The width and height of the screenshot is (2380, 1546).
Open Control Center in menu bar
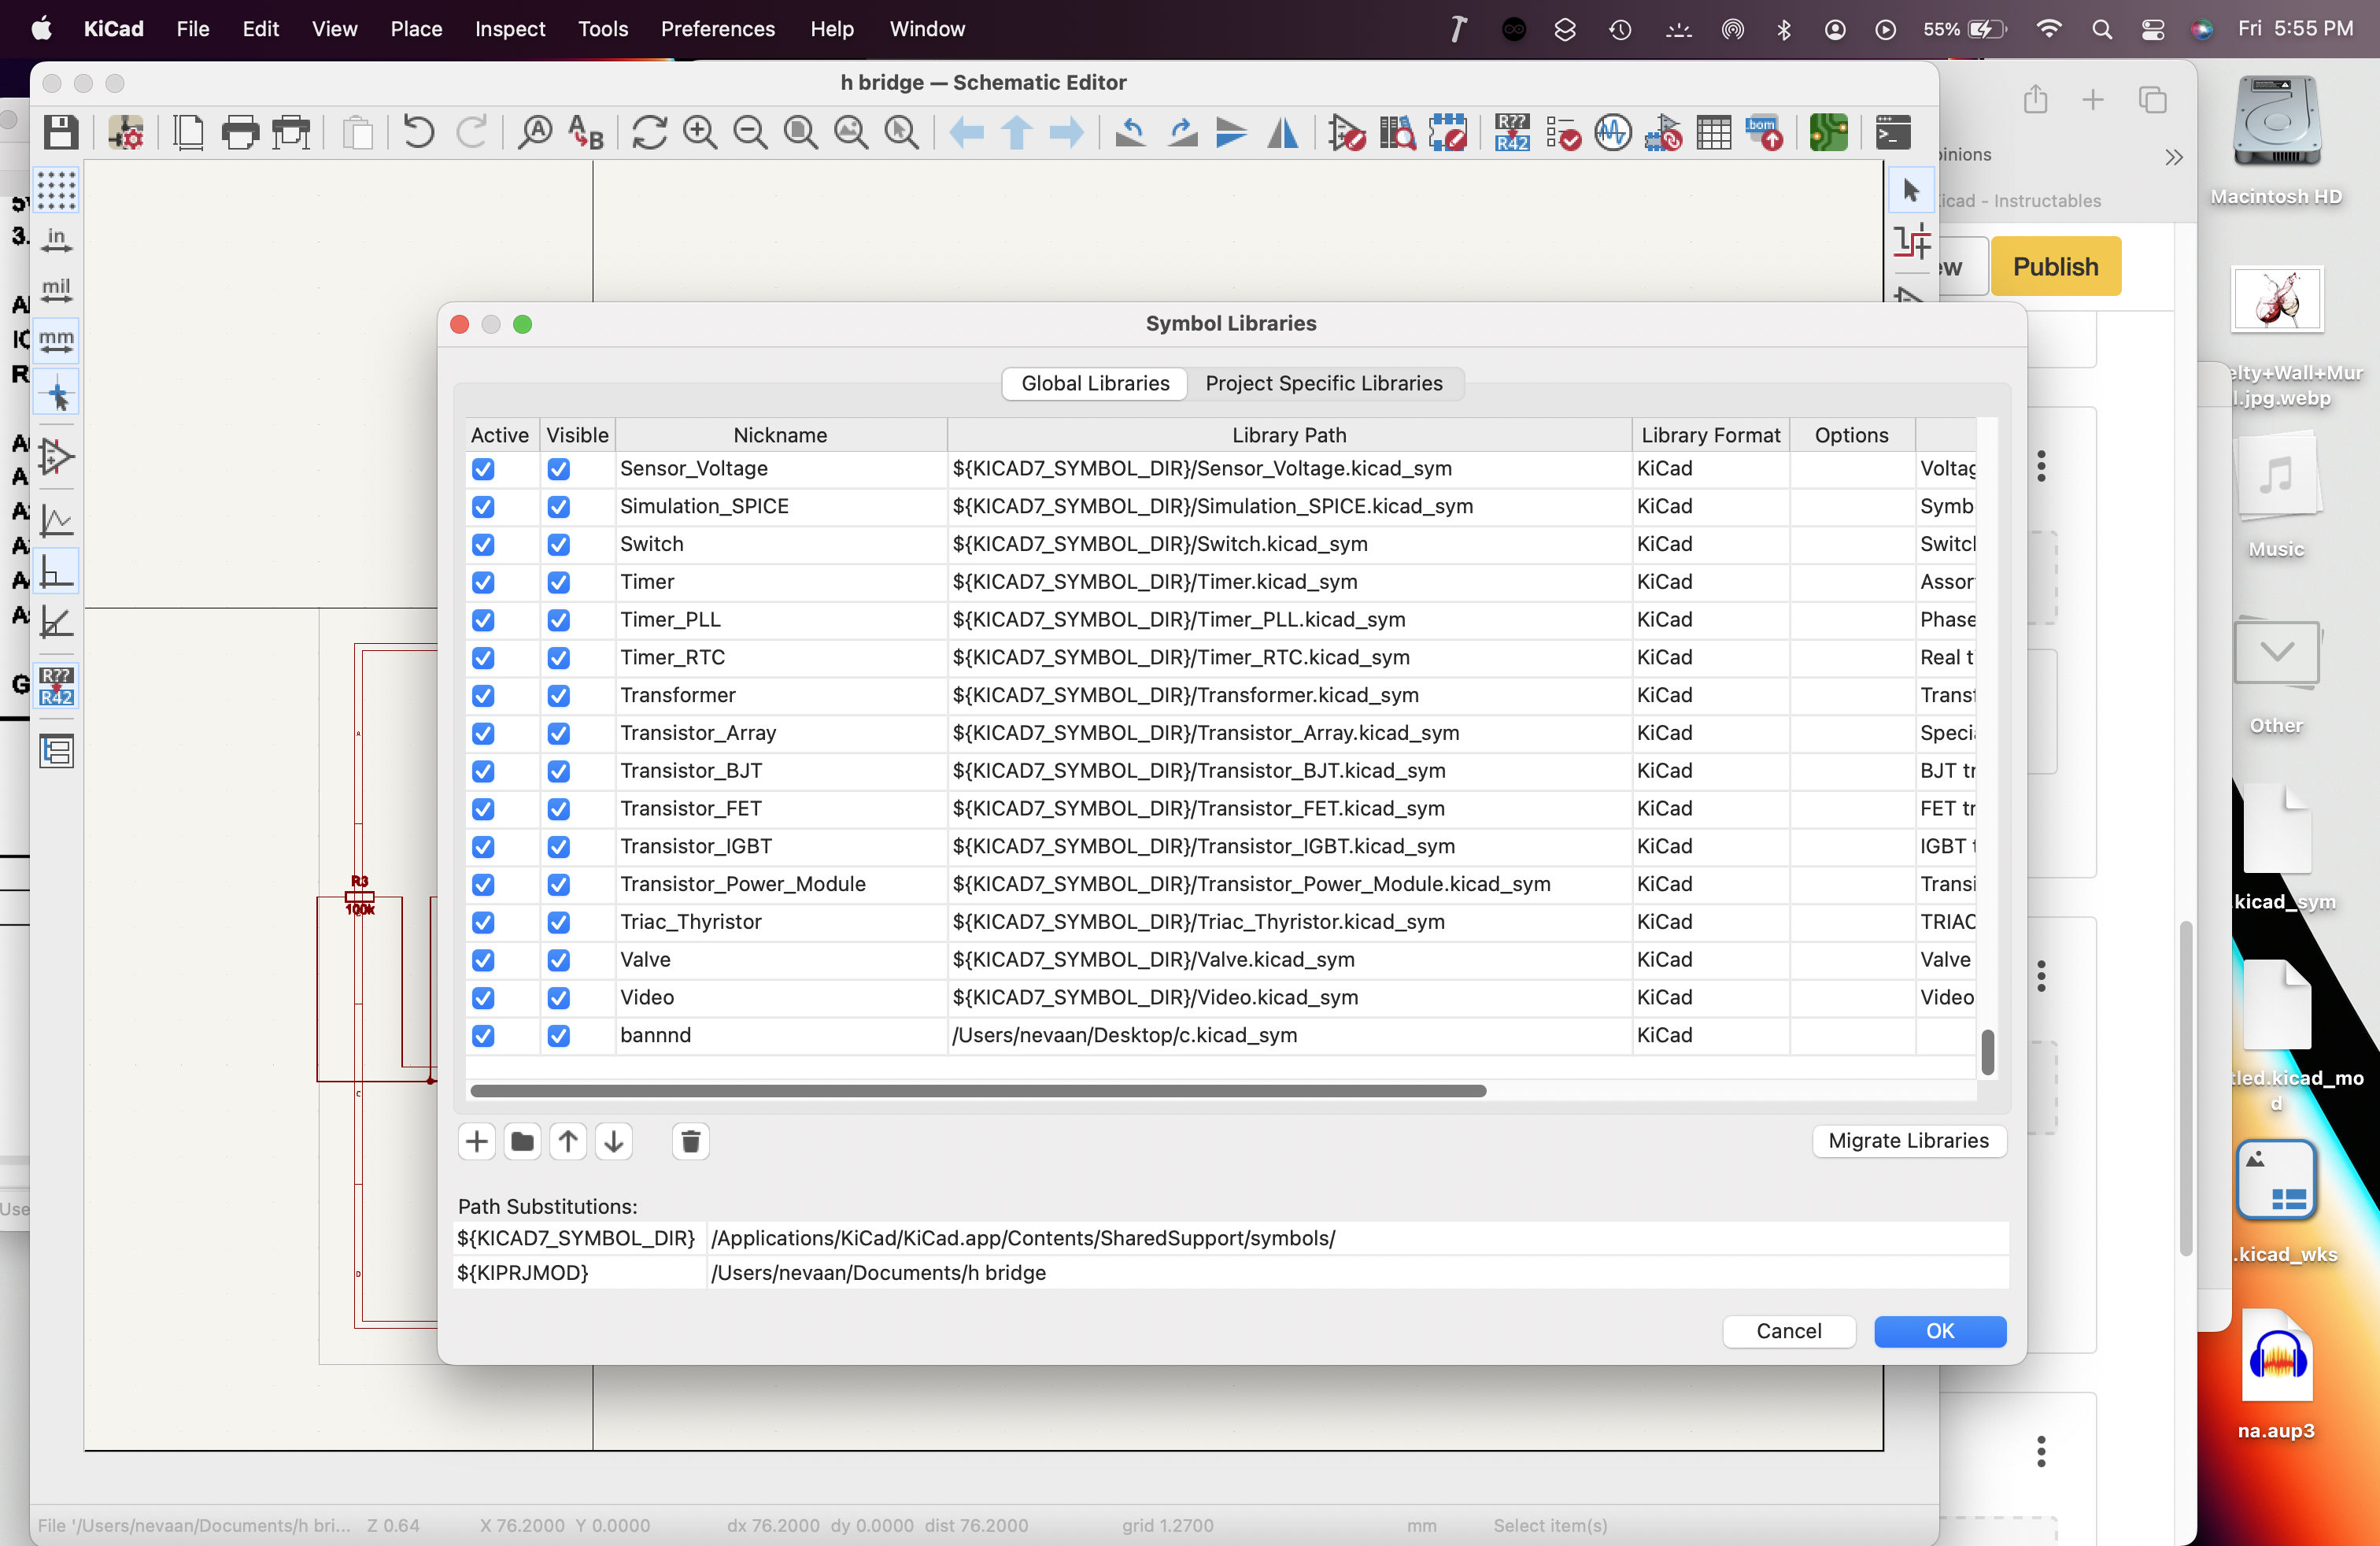tap(2152, 29)
